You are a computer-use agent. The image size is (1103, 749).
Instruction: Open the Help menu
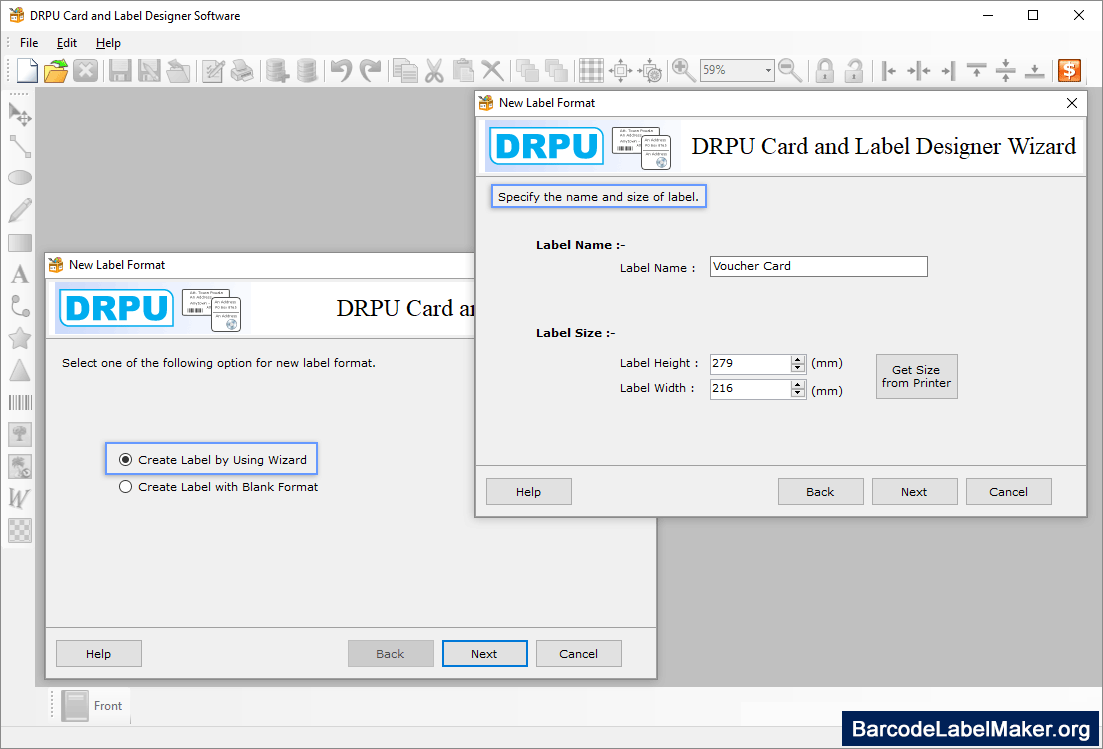coord(108,43)
